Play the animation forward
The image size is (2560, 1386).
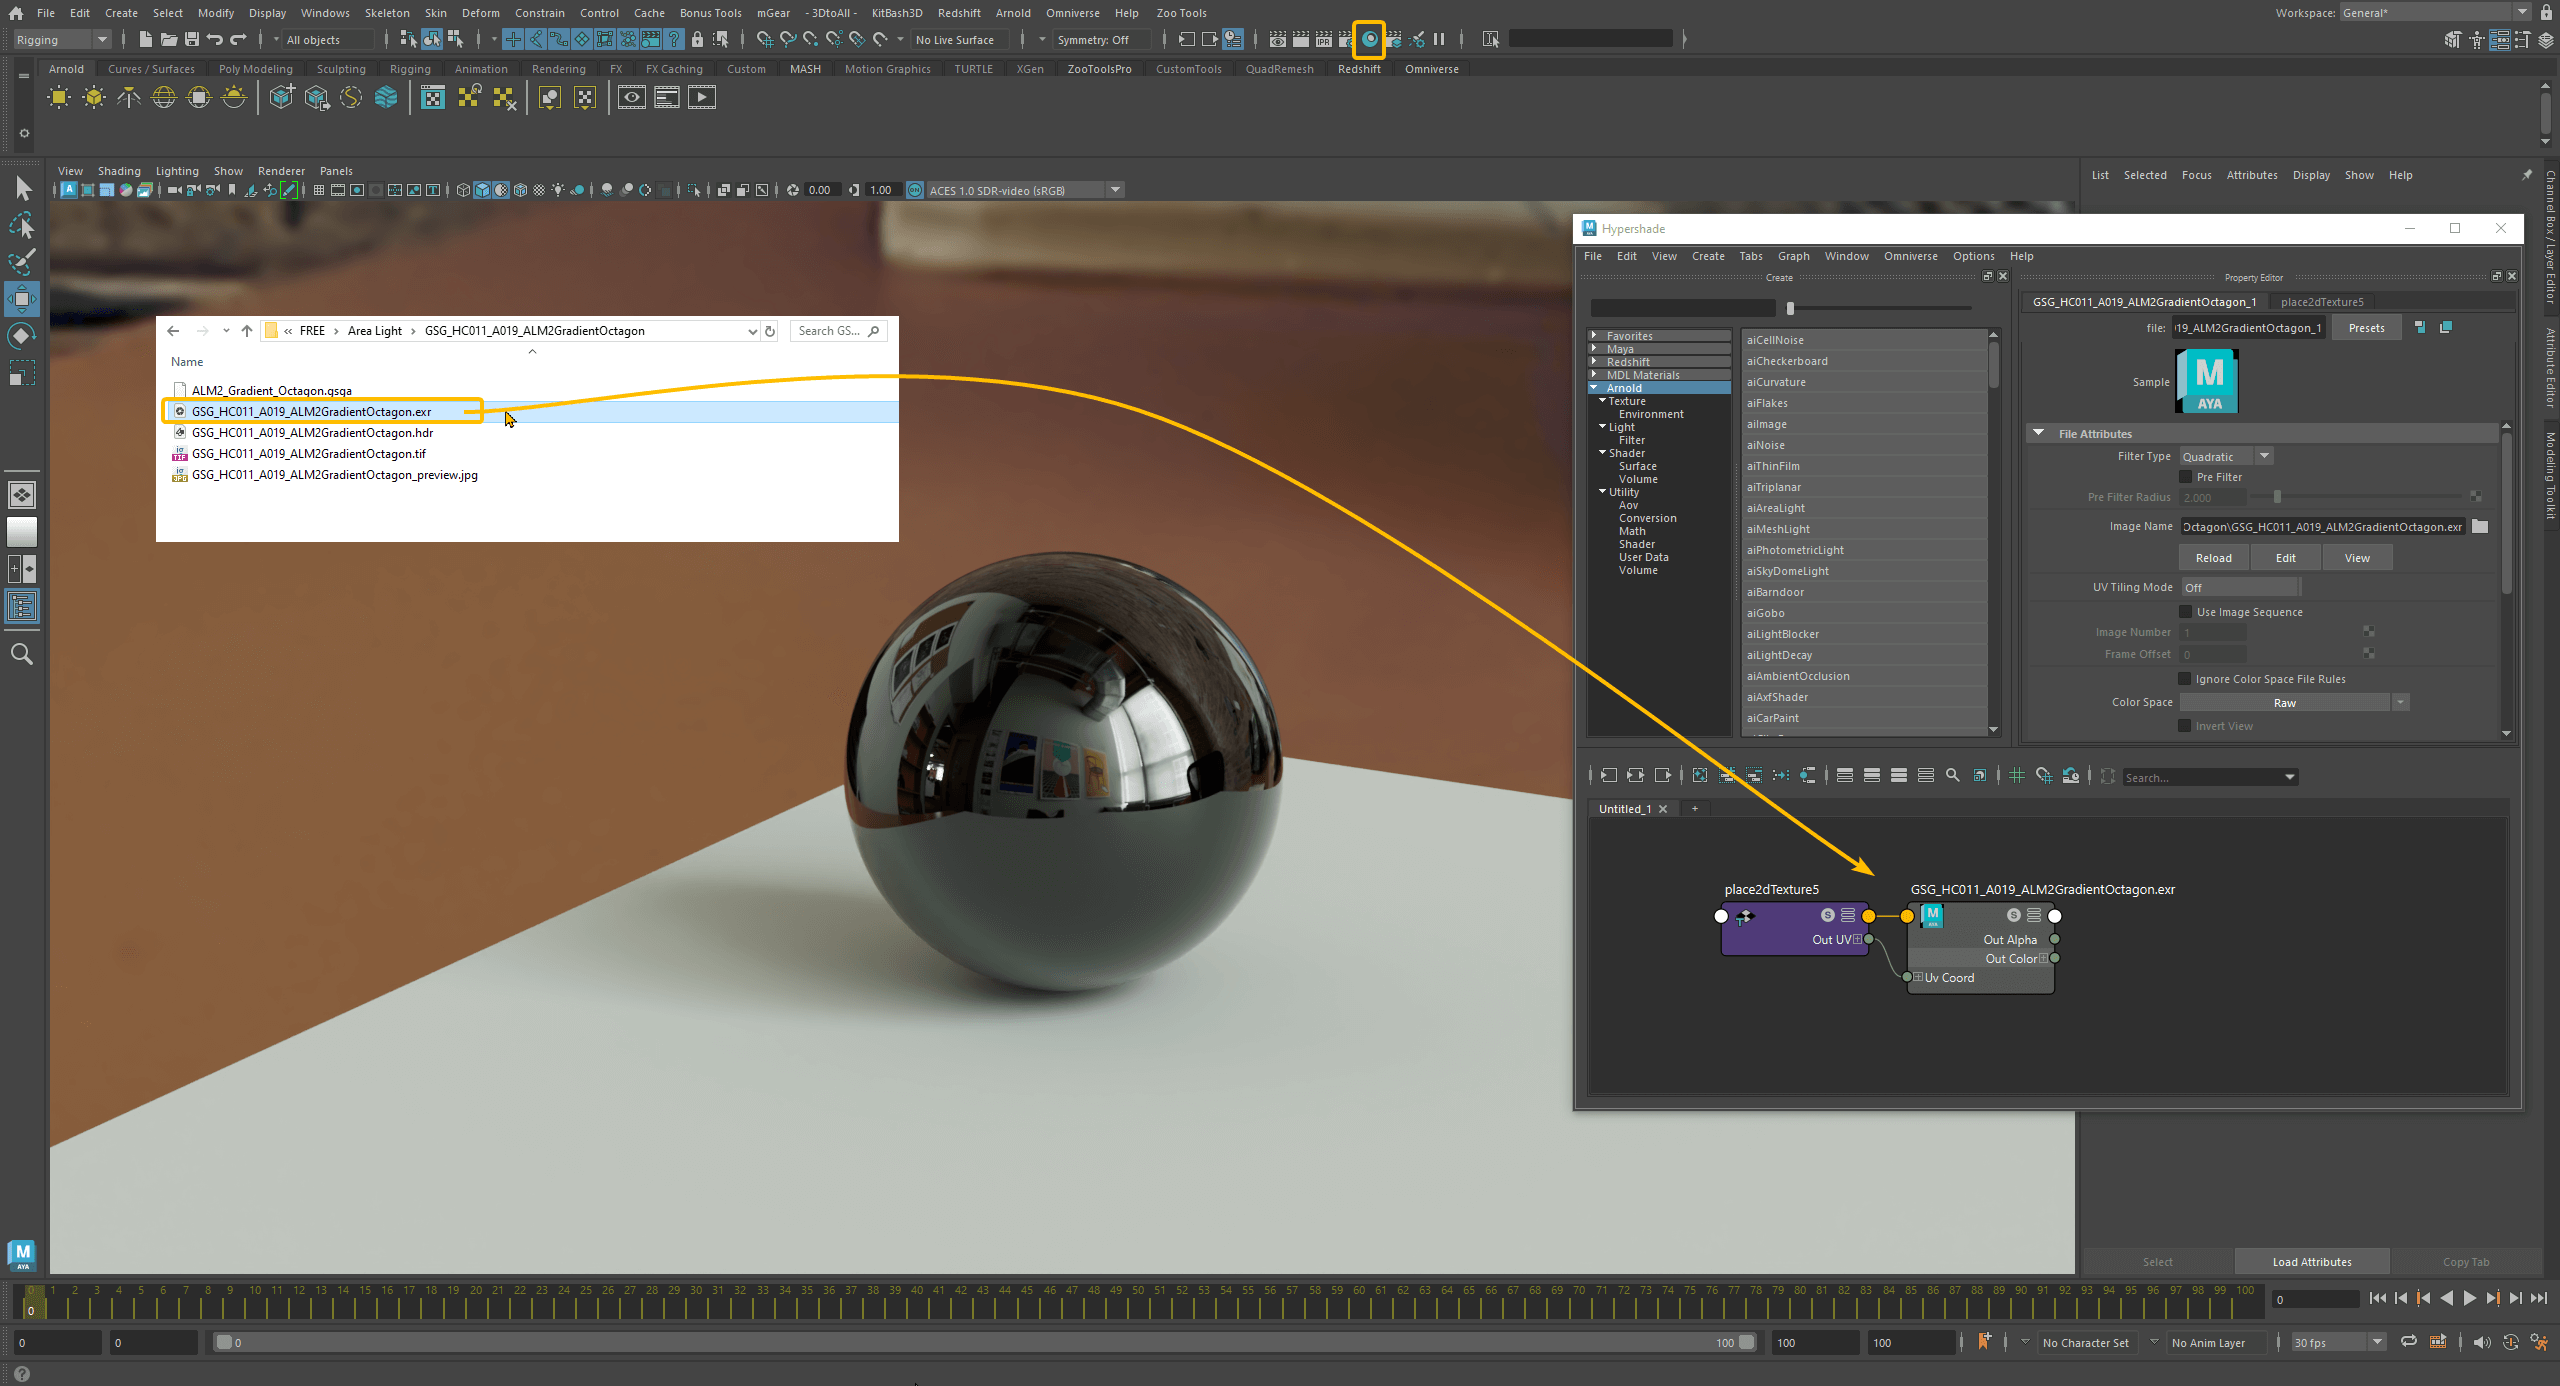pyautogui.click(x=2469, y=1298)
